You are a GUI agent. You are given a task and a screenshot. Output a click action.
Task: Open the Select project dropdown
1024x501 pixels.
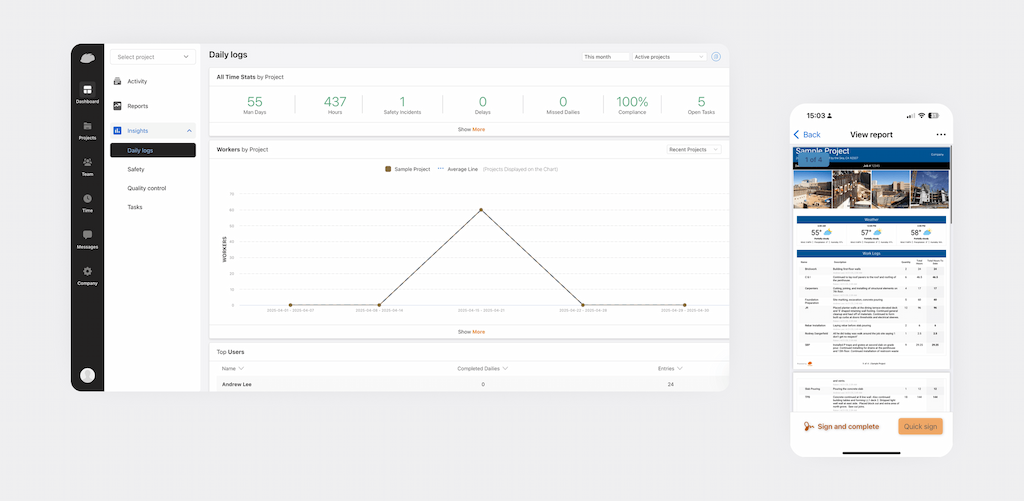[x=153, y=57]
